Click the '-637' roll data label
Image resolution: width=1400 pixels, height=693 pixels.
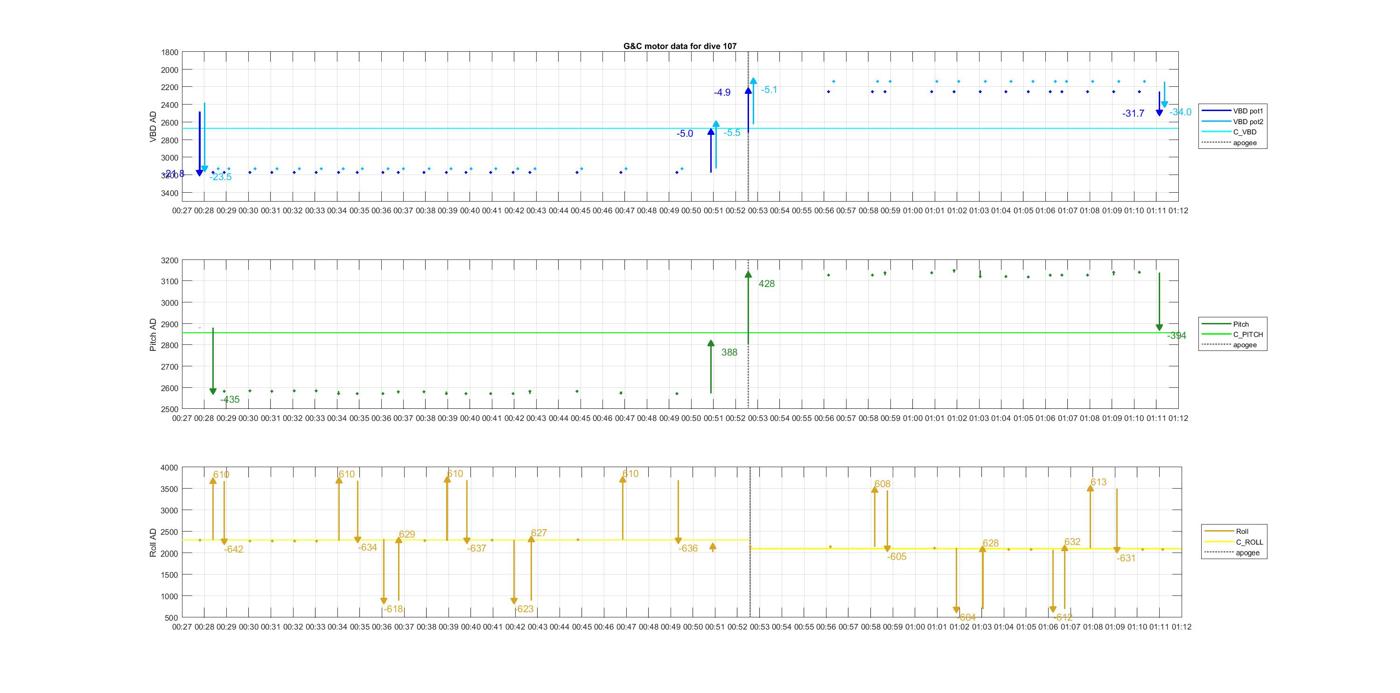pos(477,548)
